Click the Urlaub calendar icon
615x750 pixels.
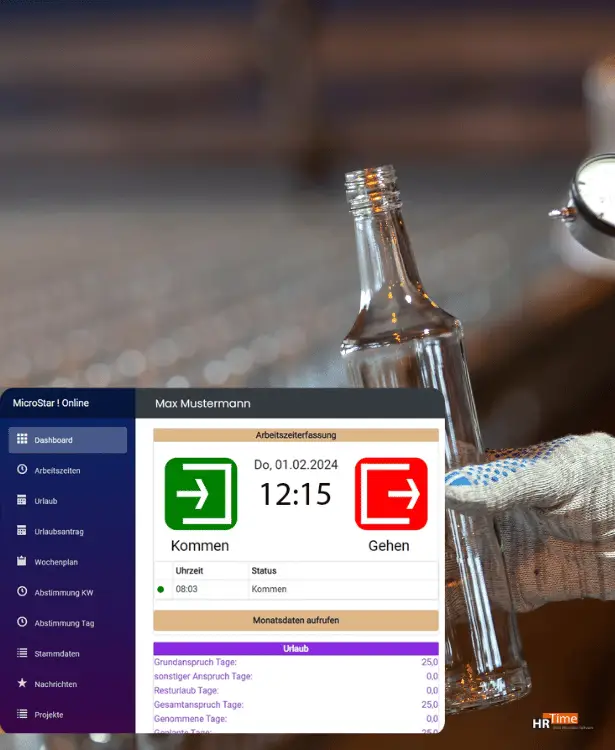point(22,500)
